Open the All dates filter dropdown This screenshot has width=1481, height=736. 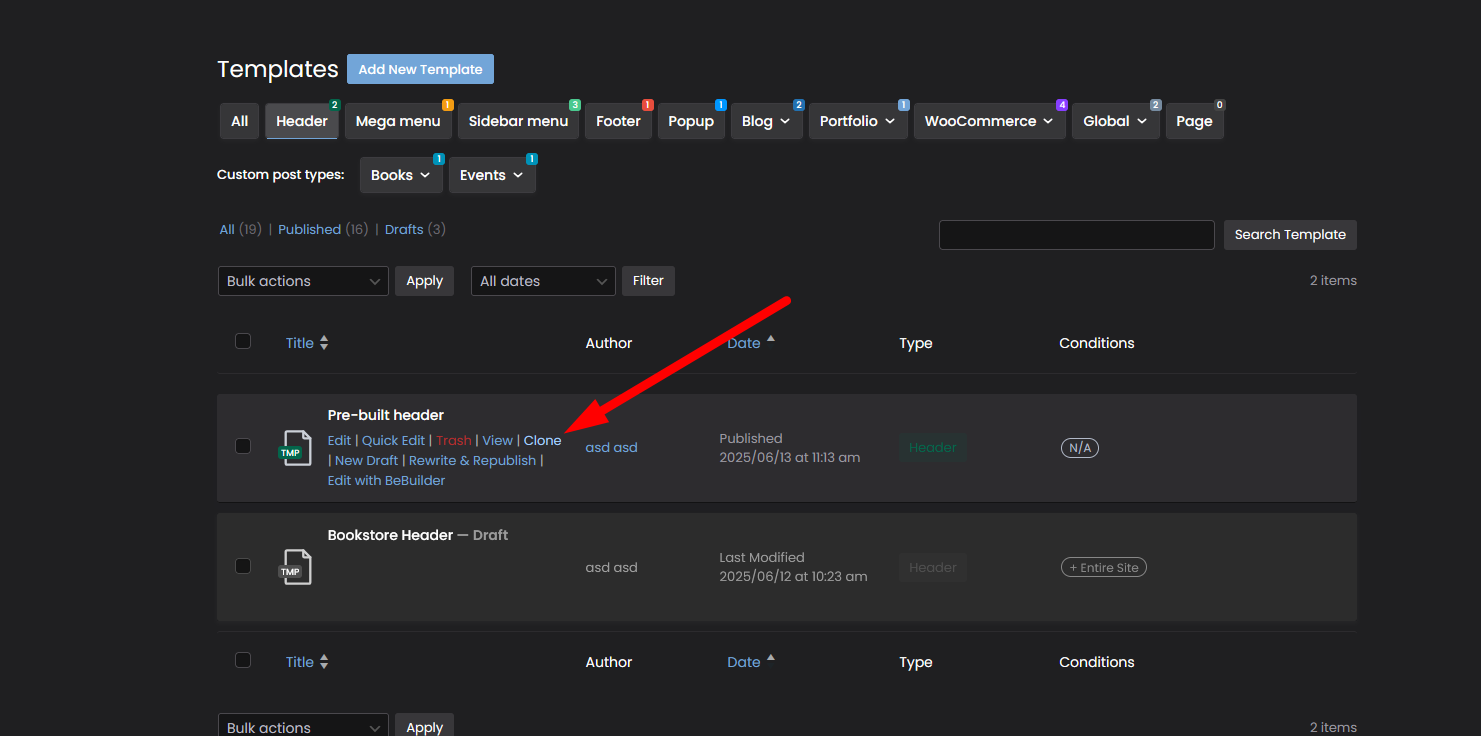(x=543, y=281)
